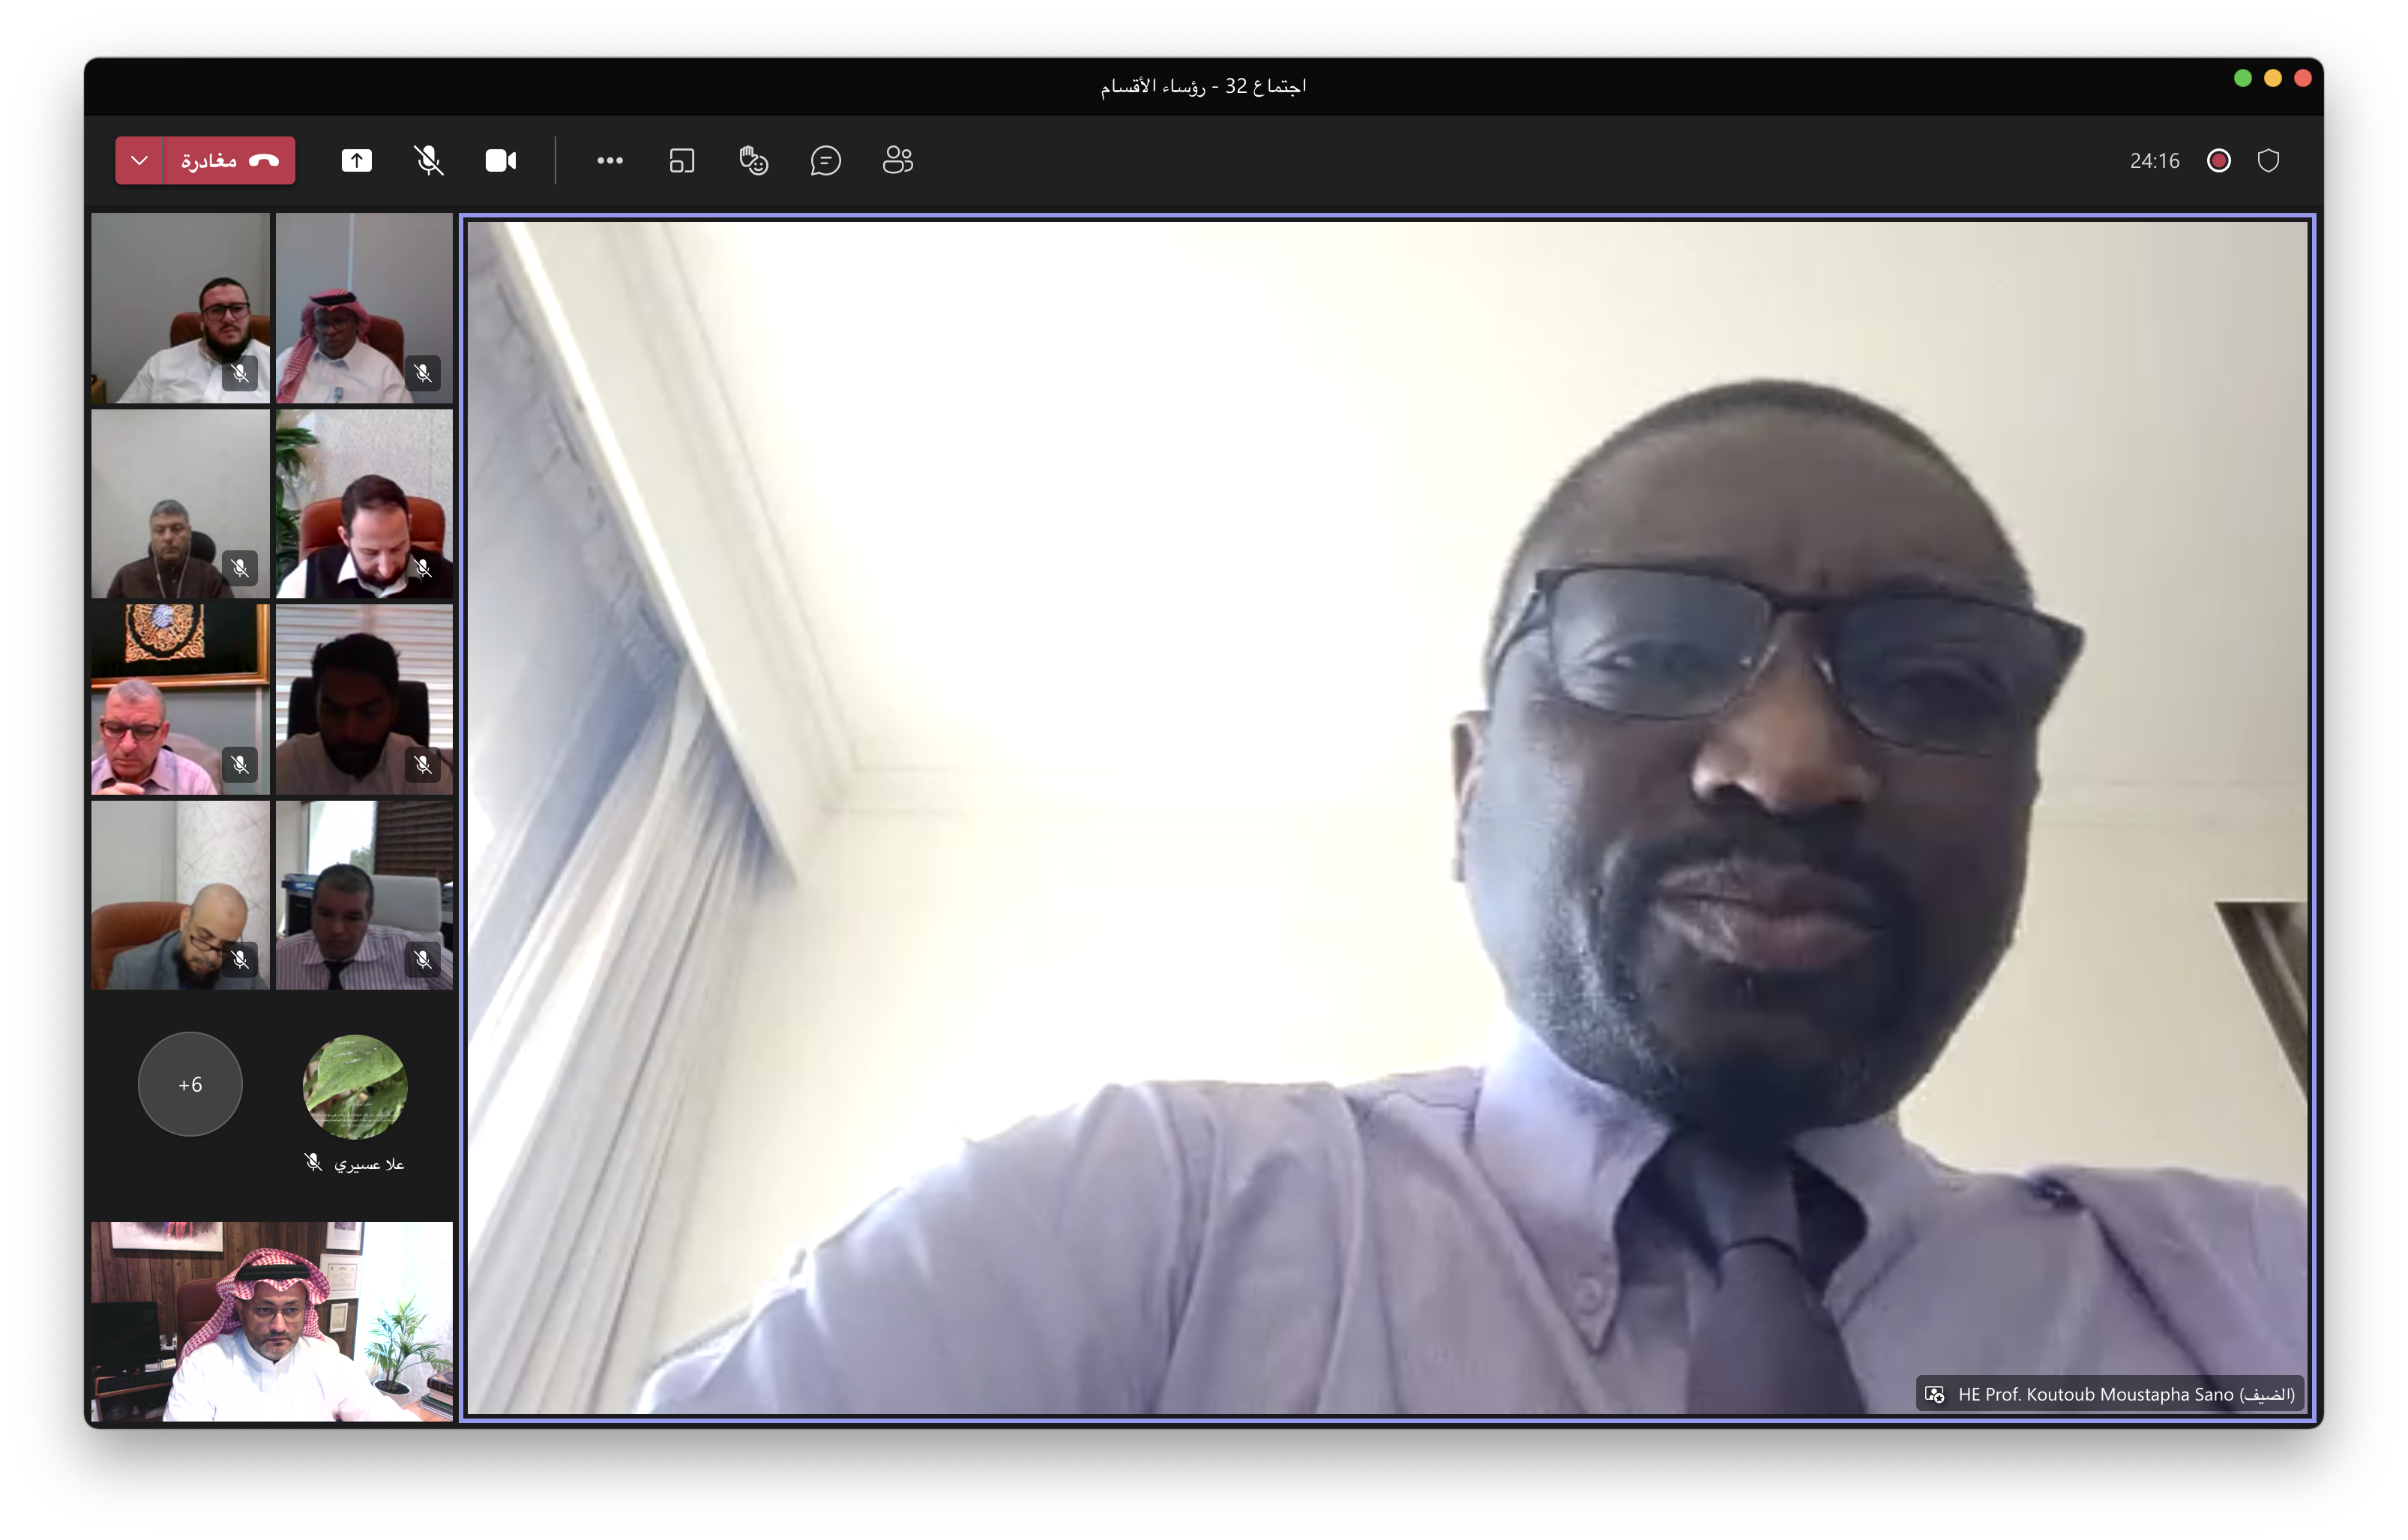Select the main speaker video
Image resolution: width=2408 pixels, height=1540 pixels.
pos(1387,817)
